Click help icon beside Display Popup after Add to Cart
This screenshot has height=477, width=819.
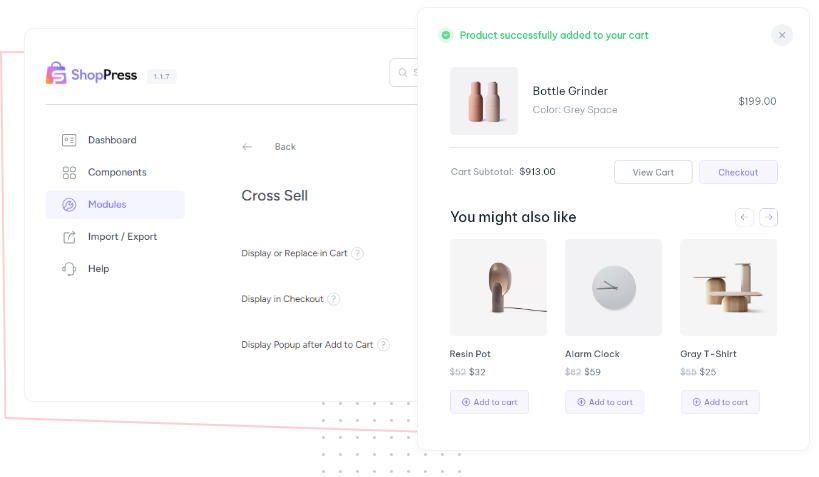coord(383,345)
